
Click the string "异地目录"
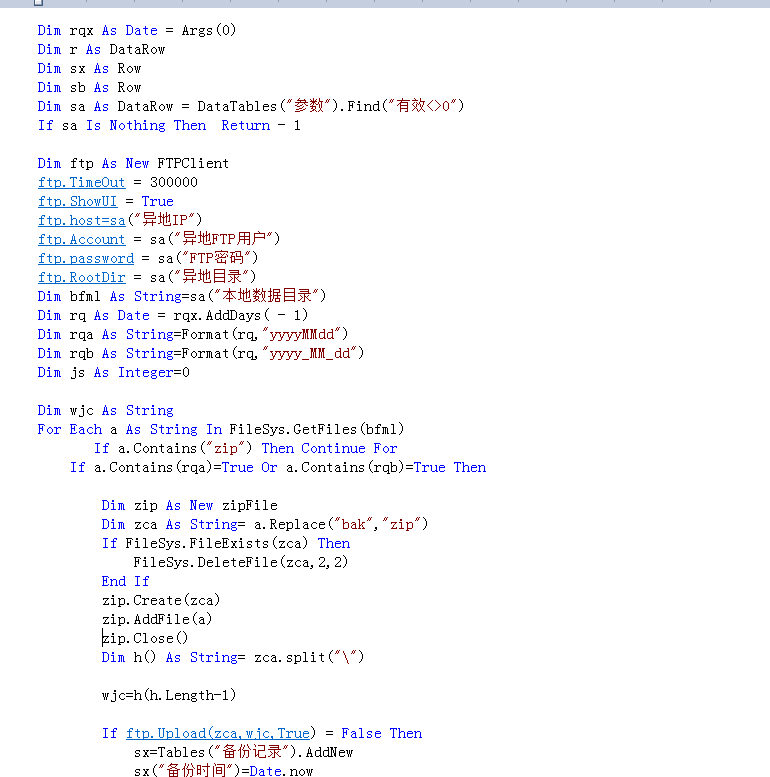[x=212, y=277]
